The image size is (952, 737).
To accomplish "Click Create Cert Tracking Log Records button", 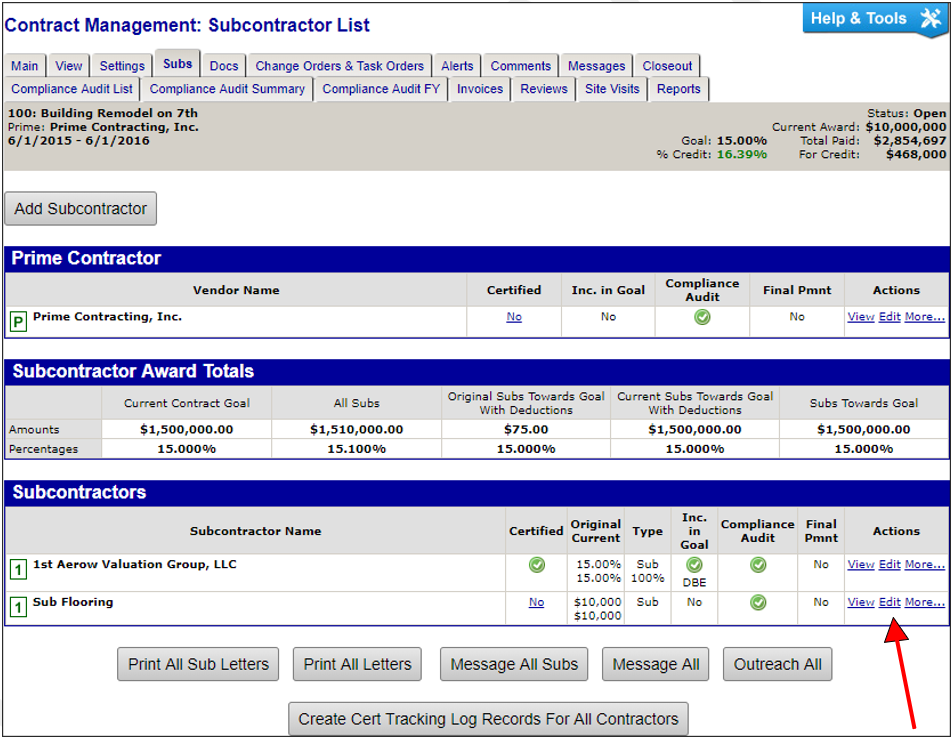I will pyautogui.click(x=488, y=719).
